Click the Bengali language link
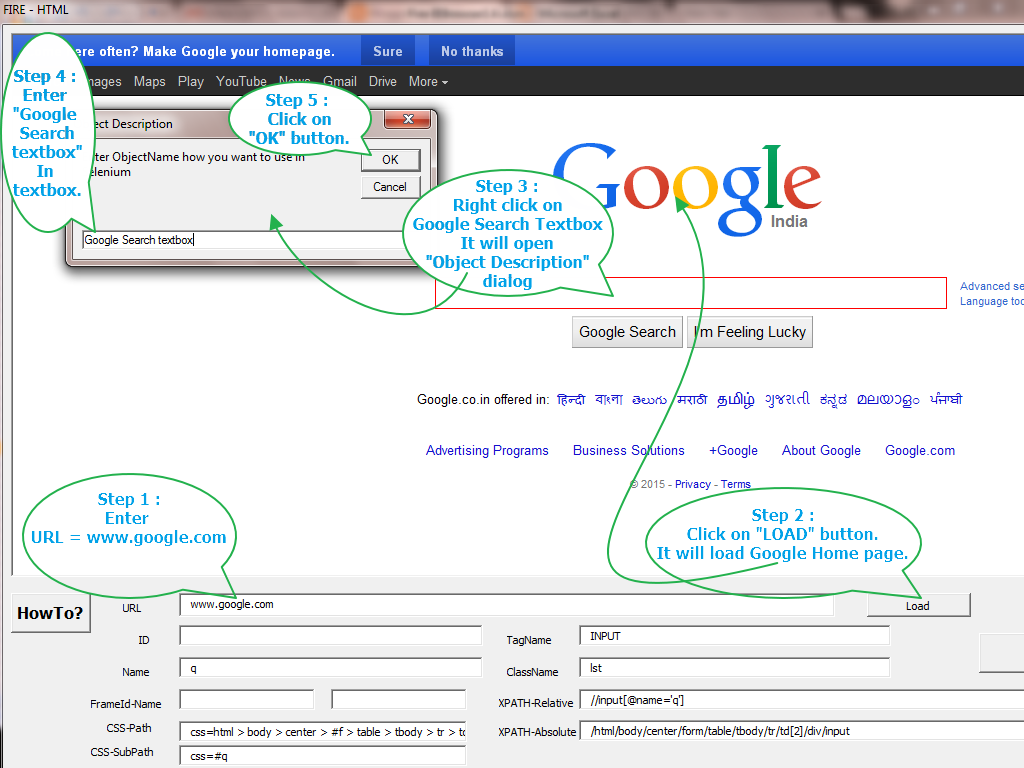This screenshot has width=1024, height=768. point(609,400)
